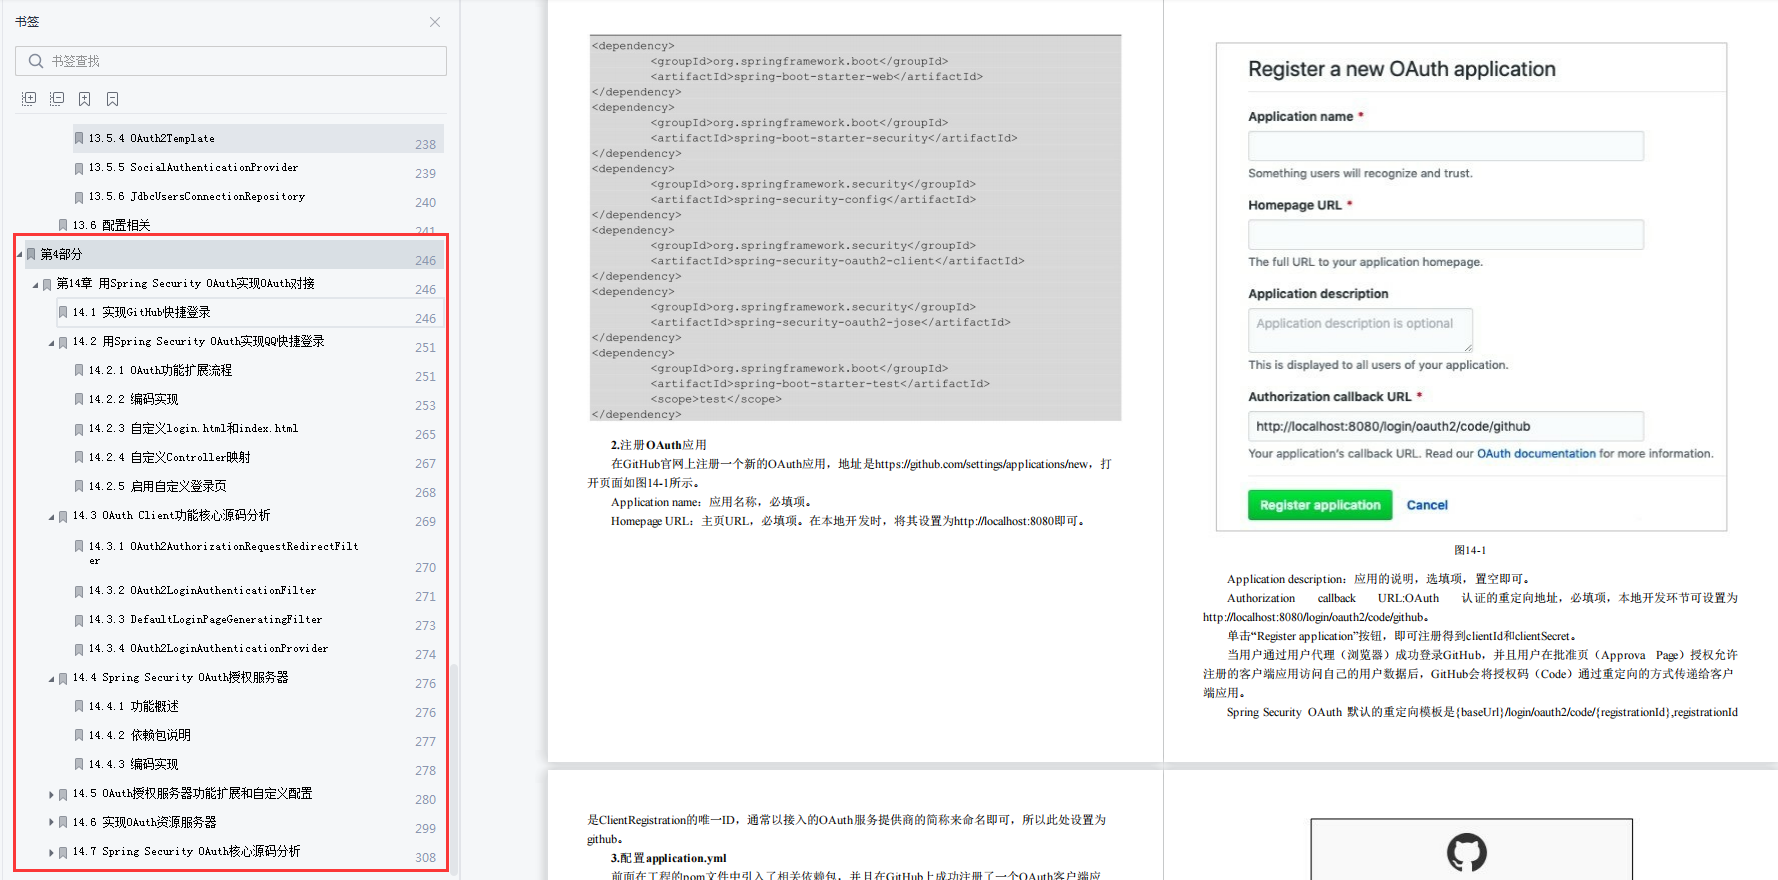Click the bookmark flag icon beside 13.5.4 OAuth2Template
The image size is (1778, 880).
click(79, 139)
